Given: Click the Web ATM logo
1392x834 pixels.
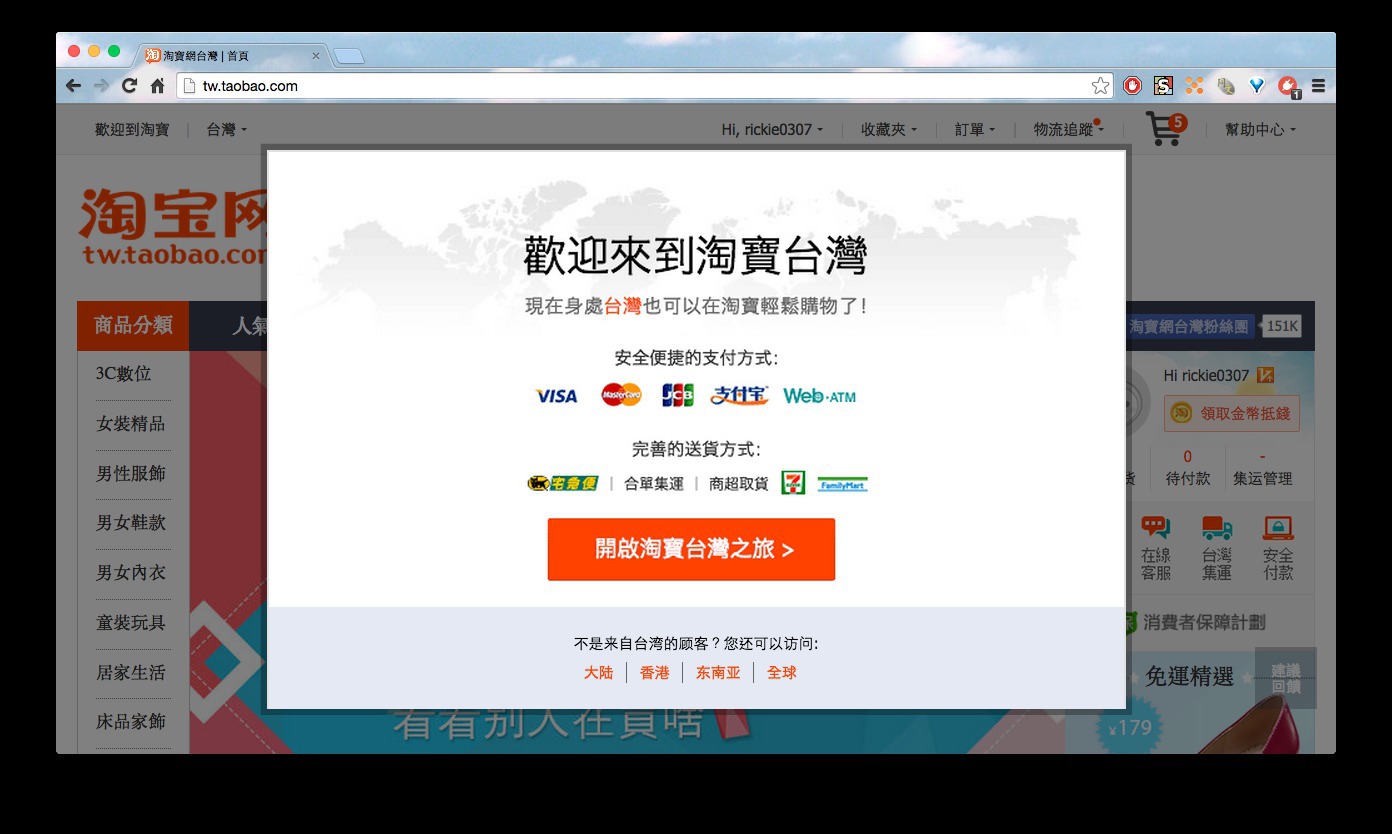Looking at the screenshot, I should [x=820, y=396].
